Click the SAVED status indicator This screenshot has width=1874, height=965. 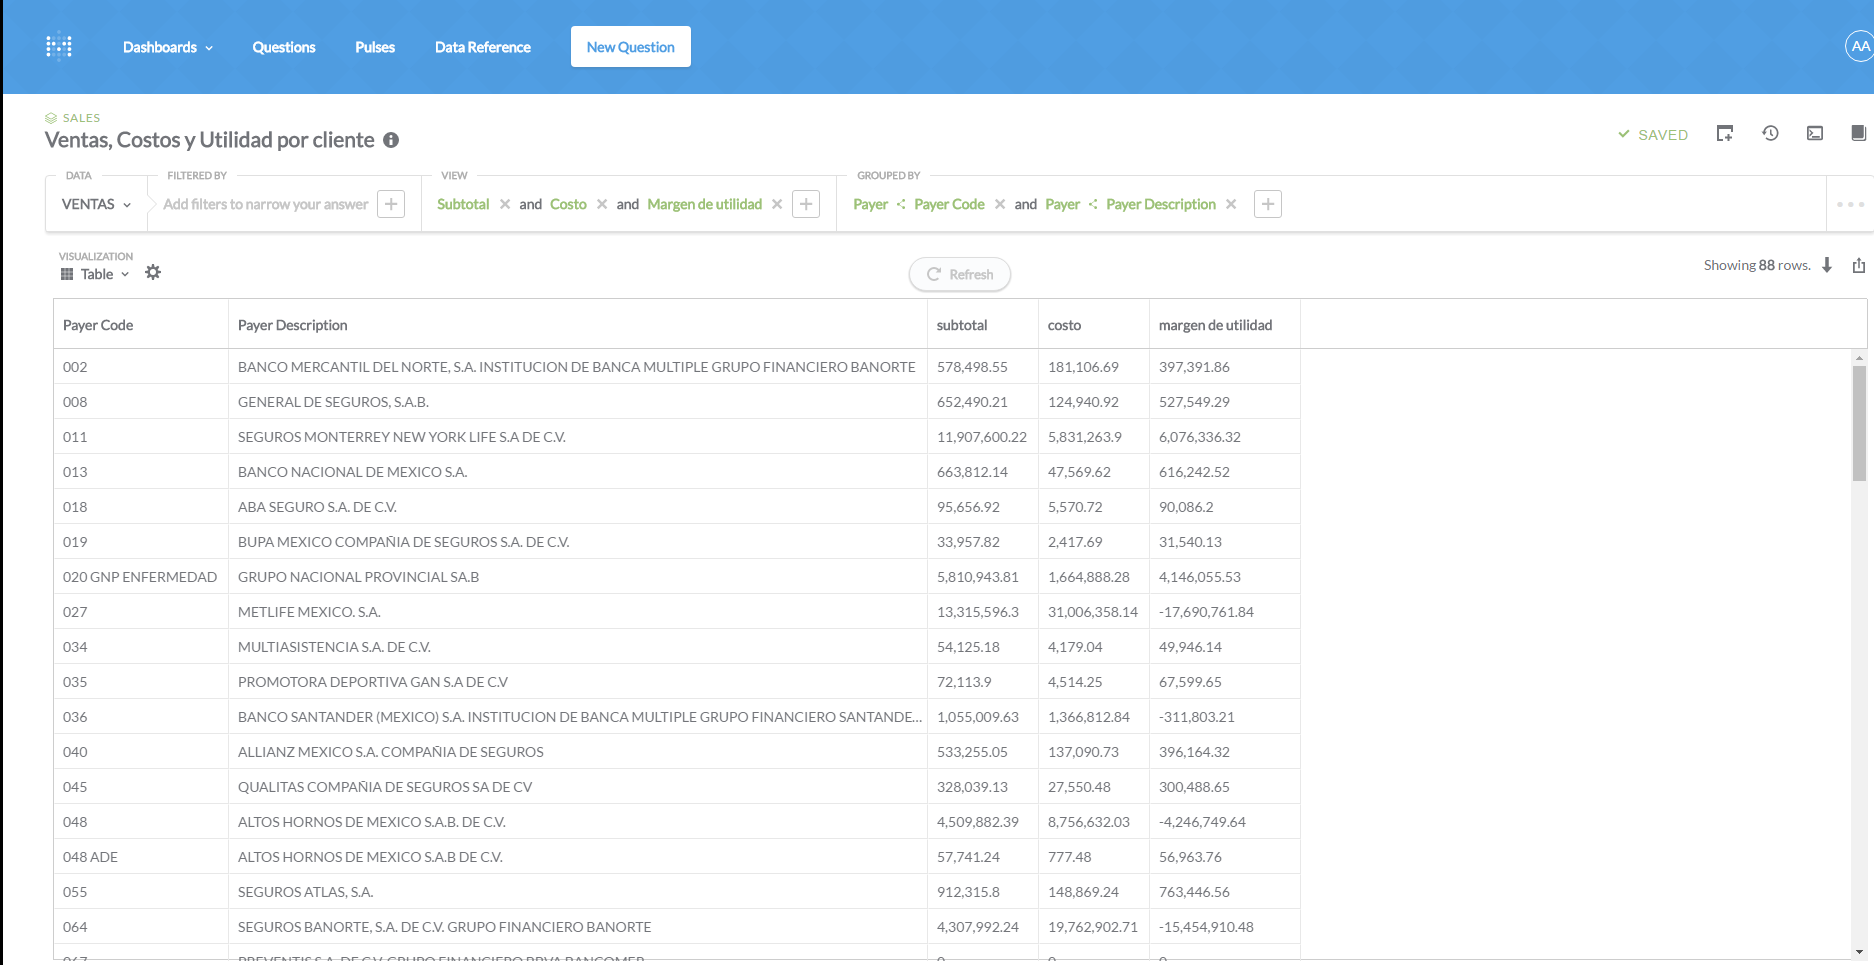pos(1653,135)
